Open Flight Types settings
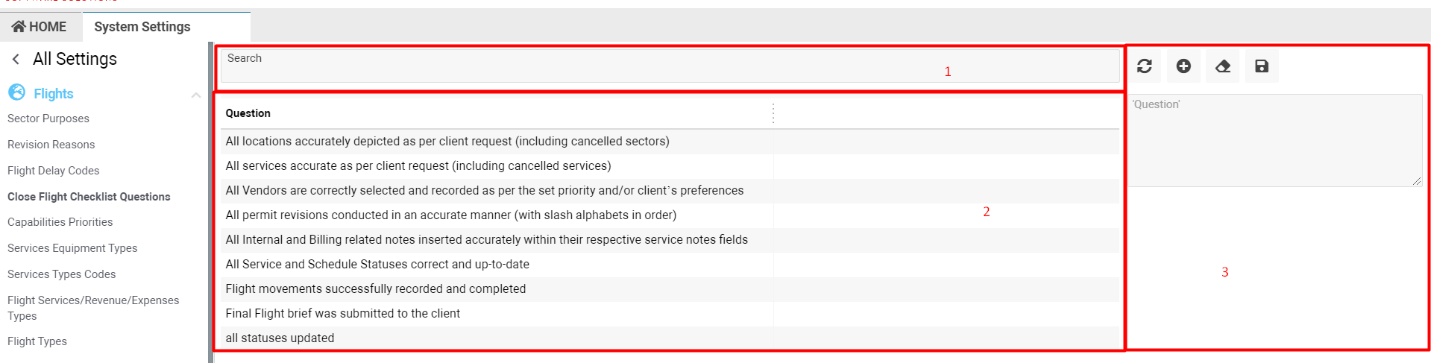 (37, 341)
